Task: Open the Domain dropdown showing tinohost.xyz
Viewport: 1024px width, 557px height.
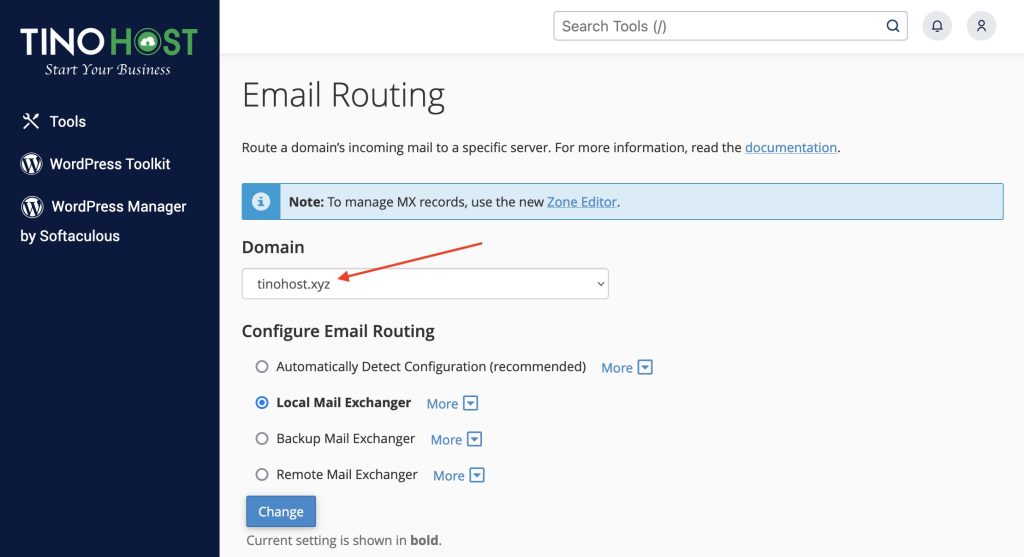Action: pyautogui.click(x=425, y=283)
